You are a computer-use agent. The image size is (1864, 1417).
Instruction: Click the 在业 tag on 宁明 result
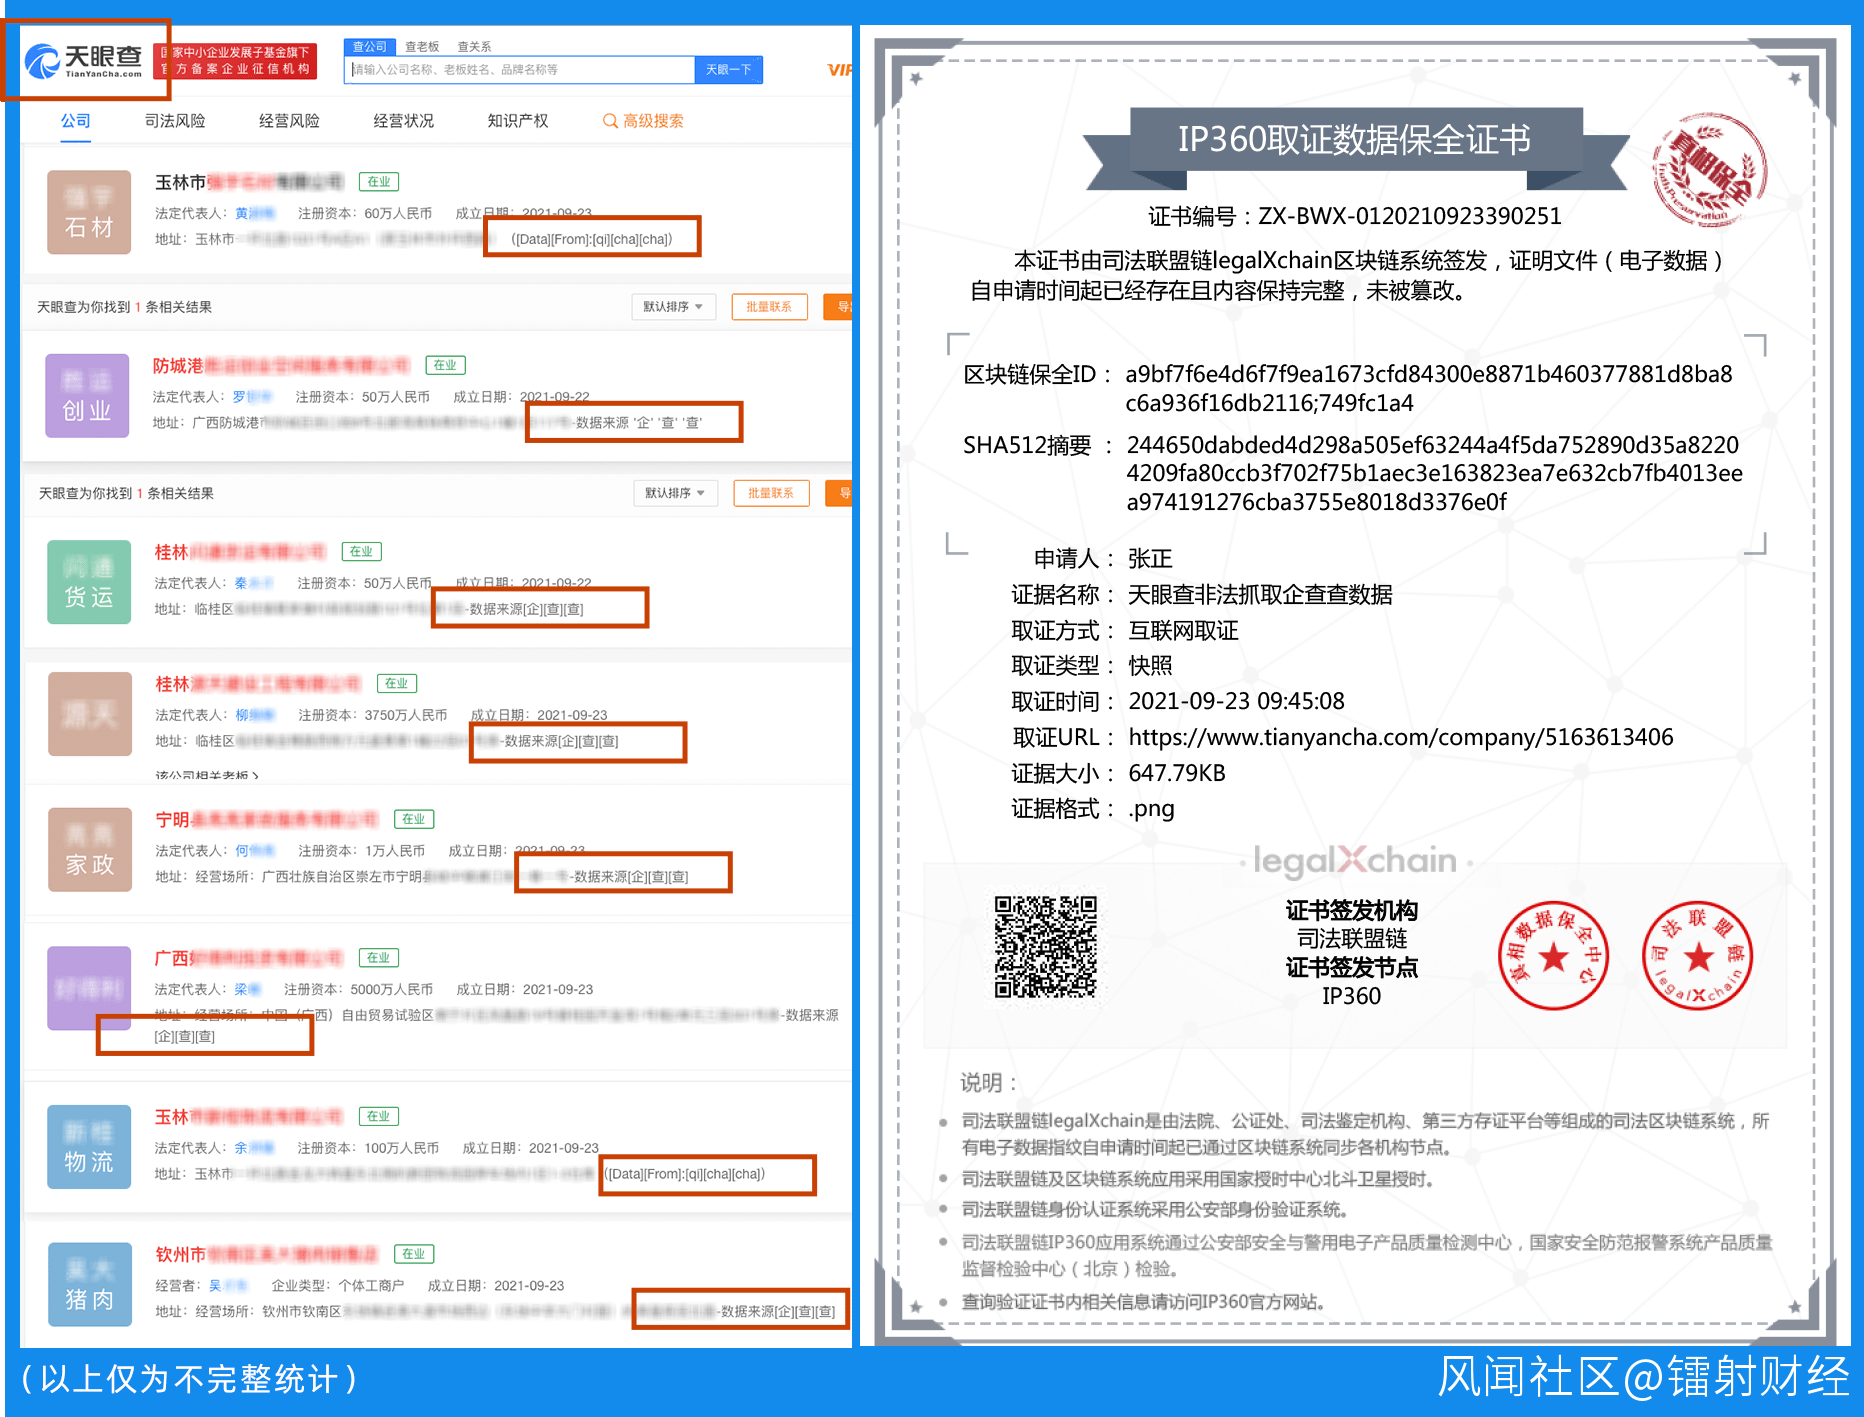(x=414, y=820)
